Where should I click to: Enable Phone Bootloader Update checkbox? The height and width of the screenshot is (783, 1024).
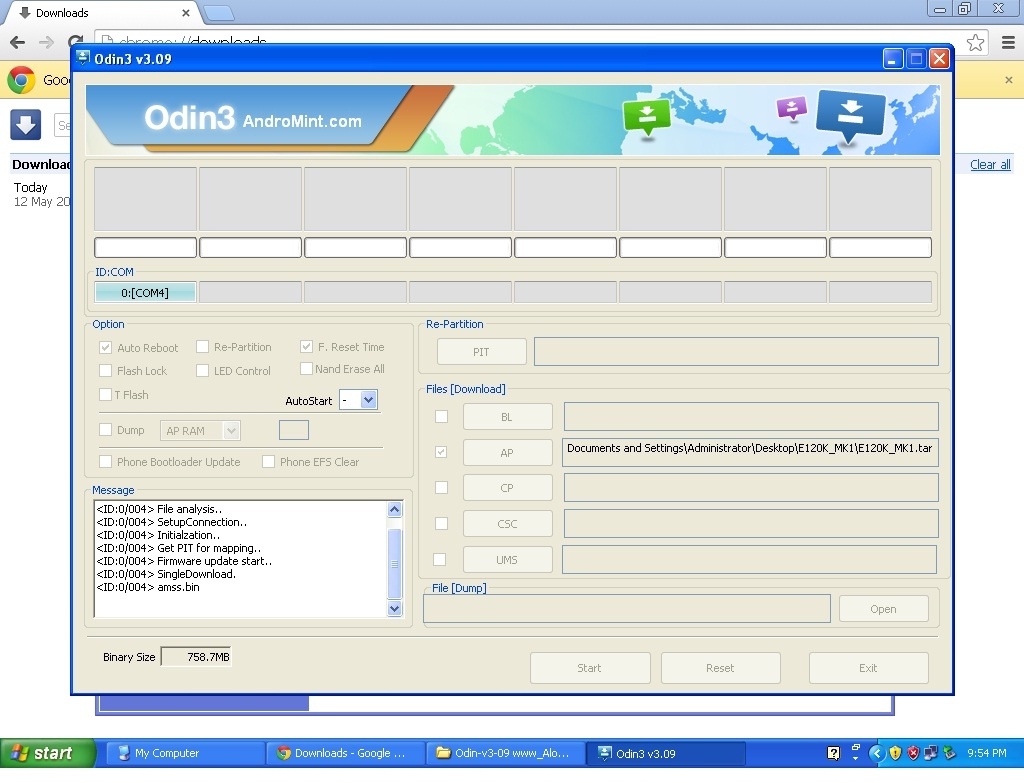tap(105, 461)
